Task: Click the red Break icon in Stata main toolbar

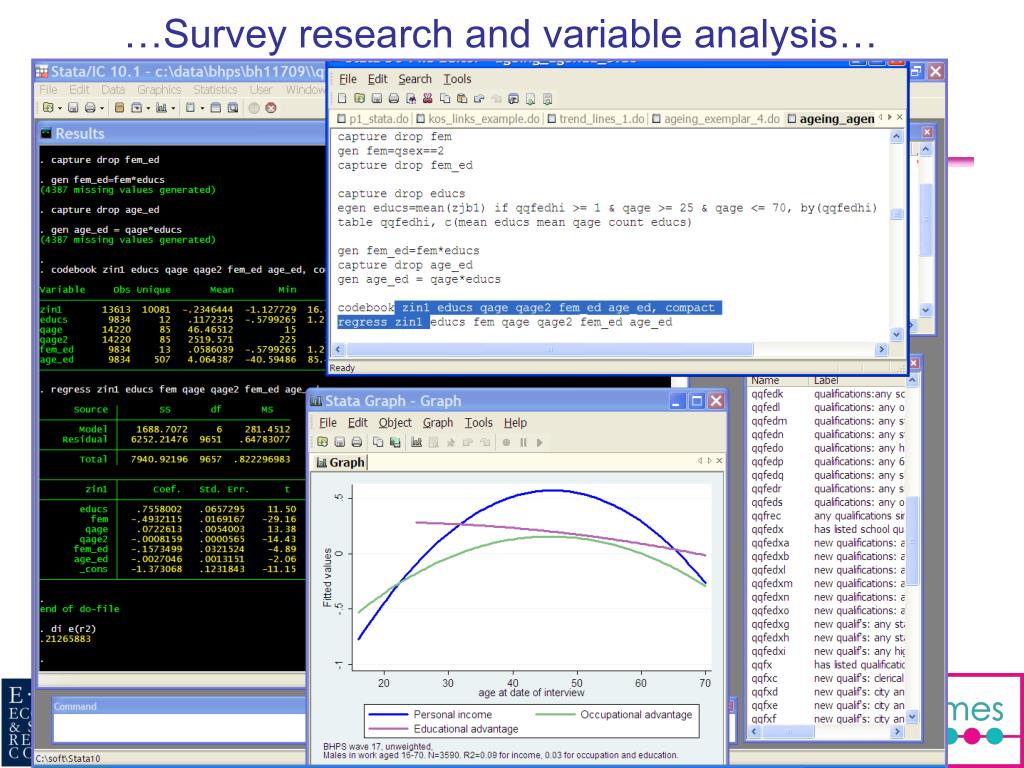Action: point(270,108)
